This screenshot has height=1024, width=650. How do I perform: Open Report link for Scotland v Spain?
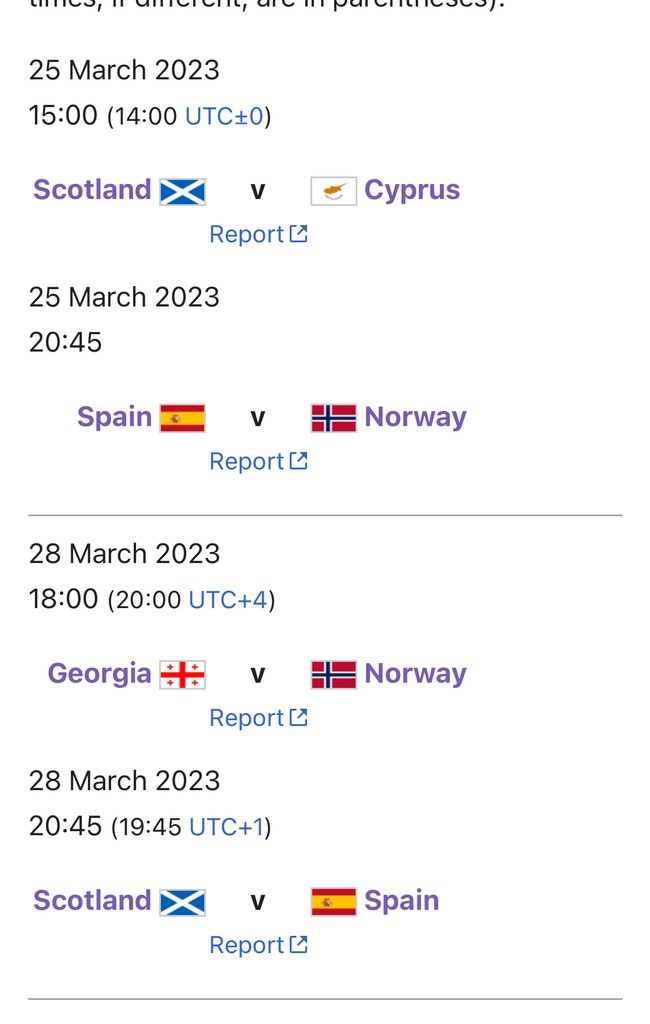258,945
